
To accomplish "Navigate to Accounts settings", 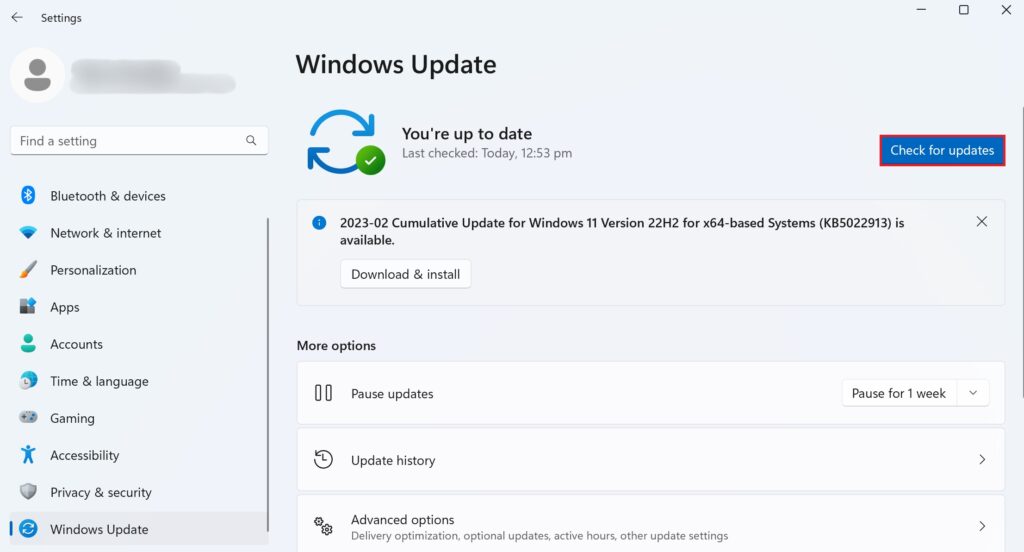I will point(138,344).
